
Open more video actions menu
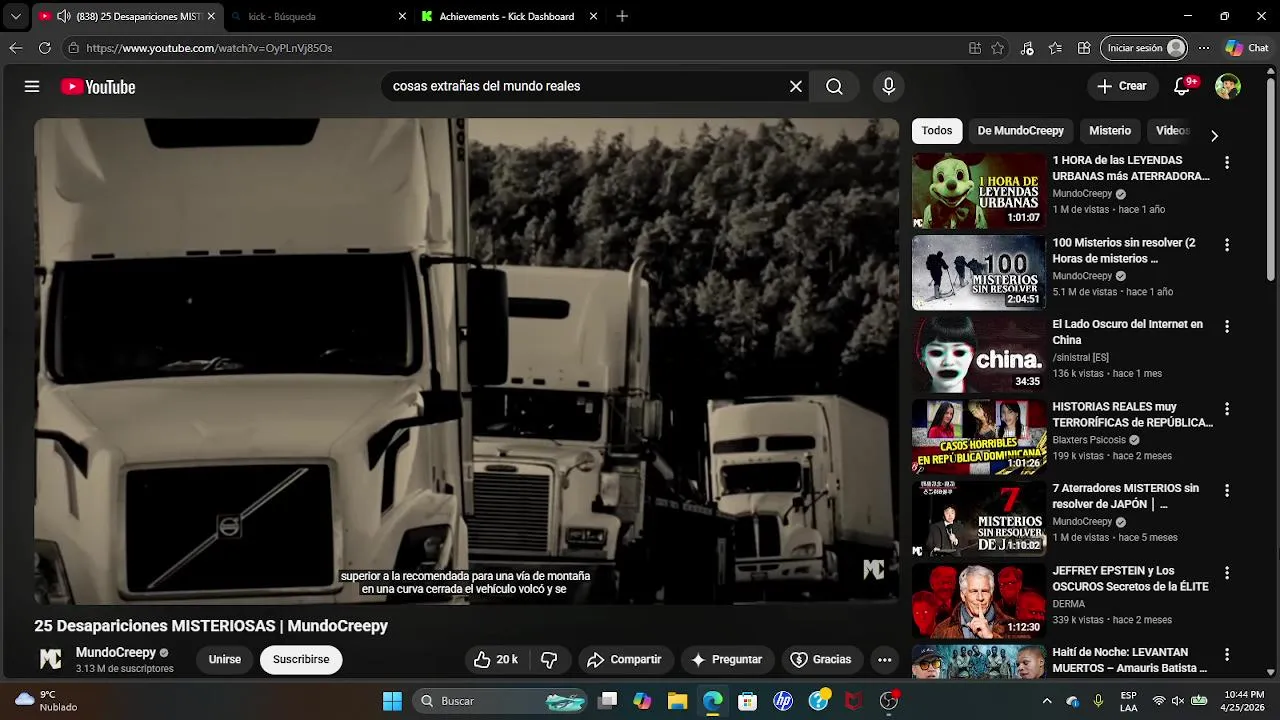pos(884,660)
